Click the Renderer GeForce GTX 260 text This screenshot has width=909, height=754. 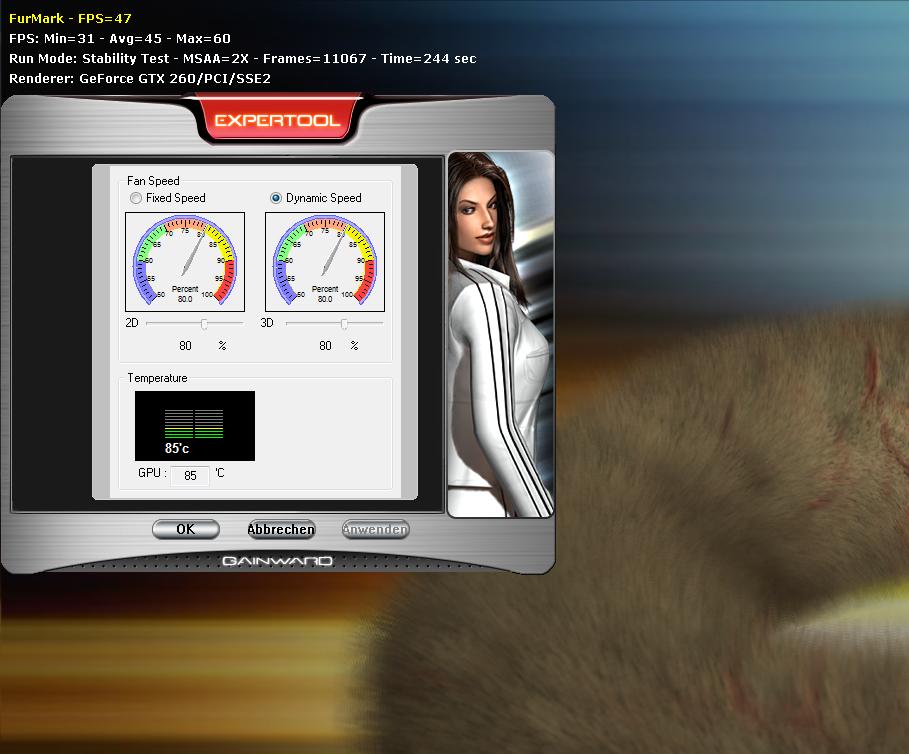(140, 78)
